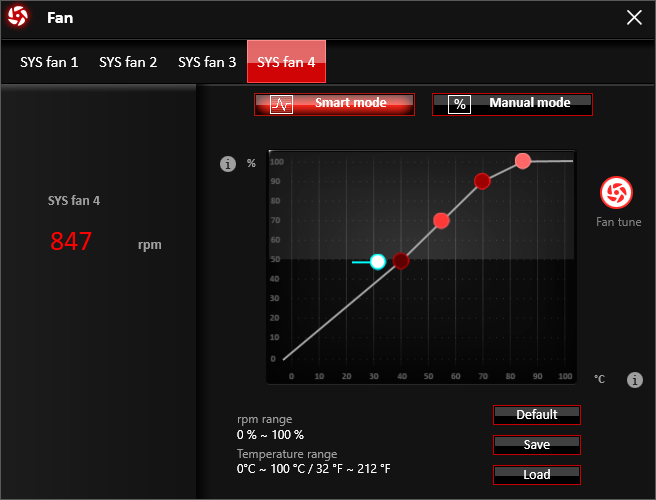Click the percent icon in Manual mode
This screenshot has width=656, height=500.
[459, 105]
